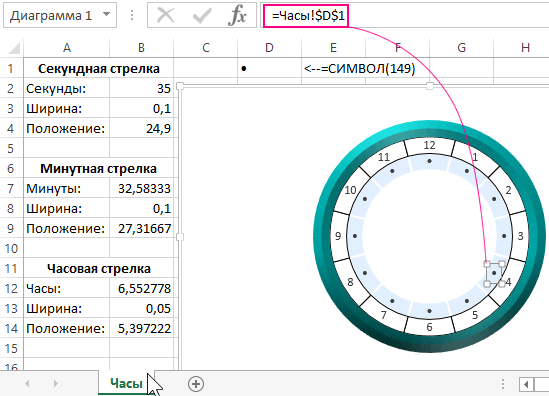Switch to the Часы sheet tab
This screenshot has height=396, width=549.
(x=126, y=383)
